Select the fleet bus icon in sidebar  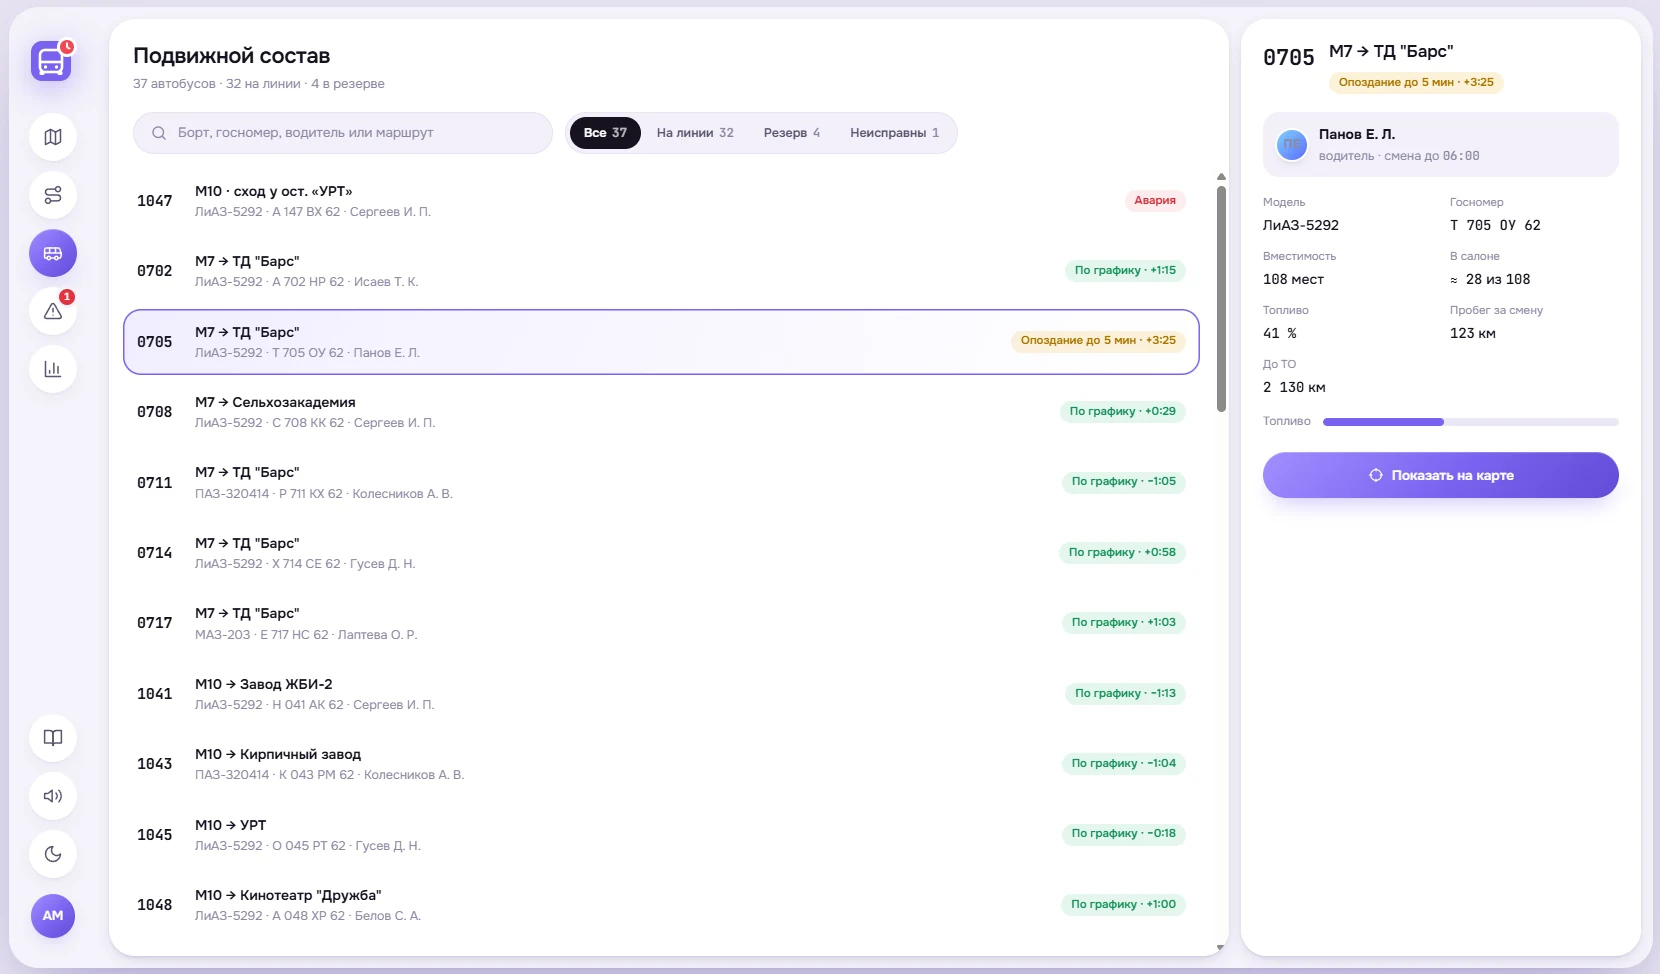tap(53, 253)
